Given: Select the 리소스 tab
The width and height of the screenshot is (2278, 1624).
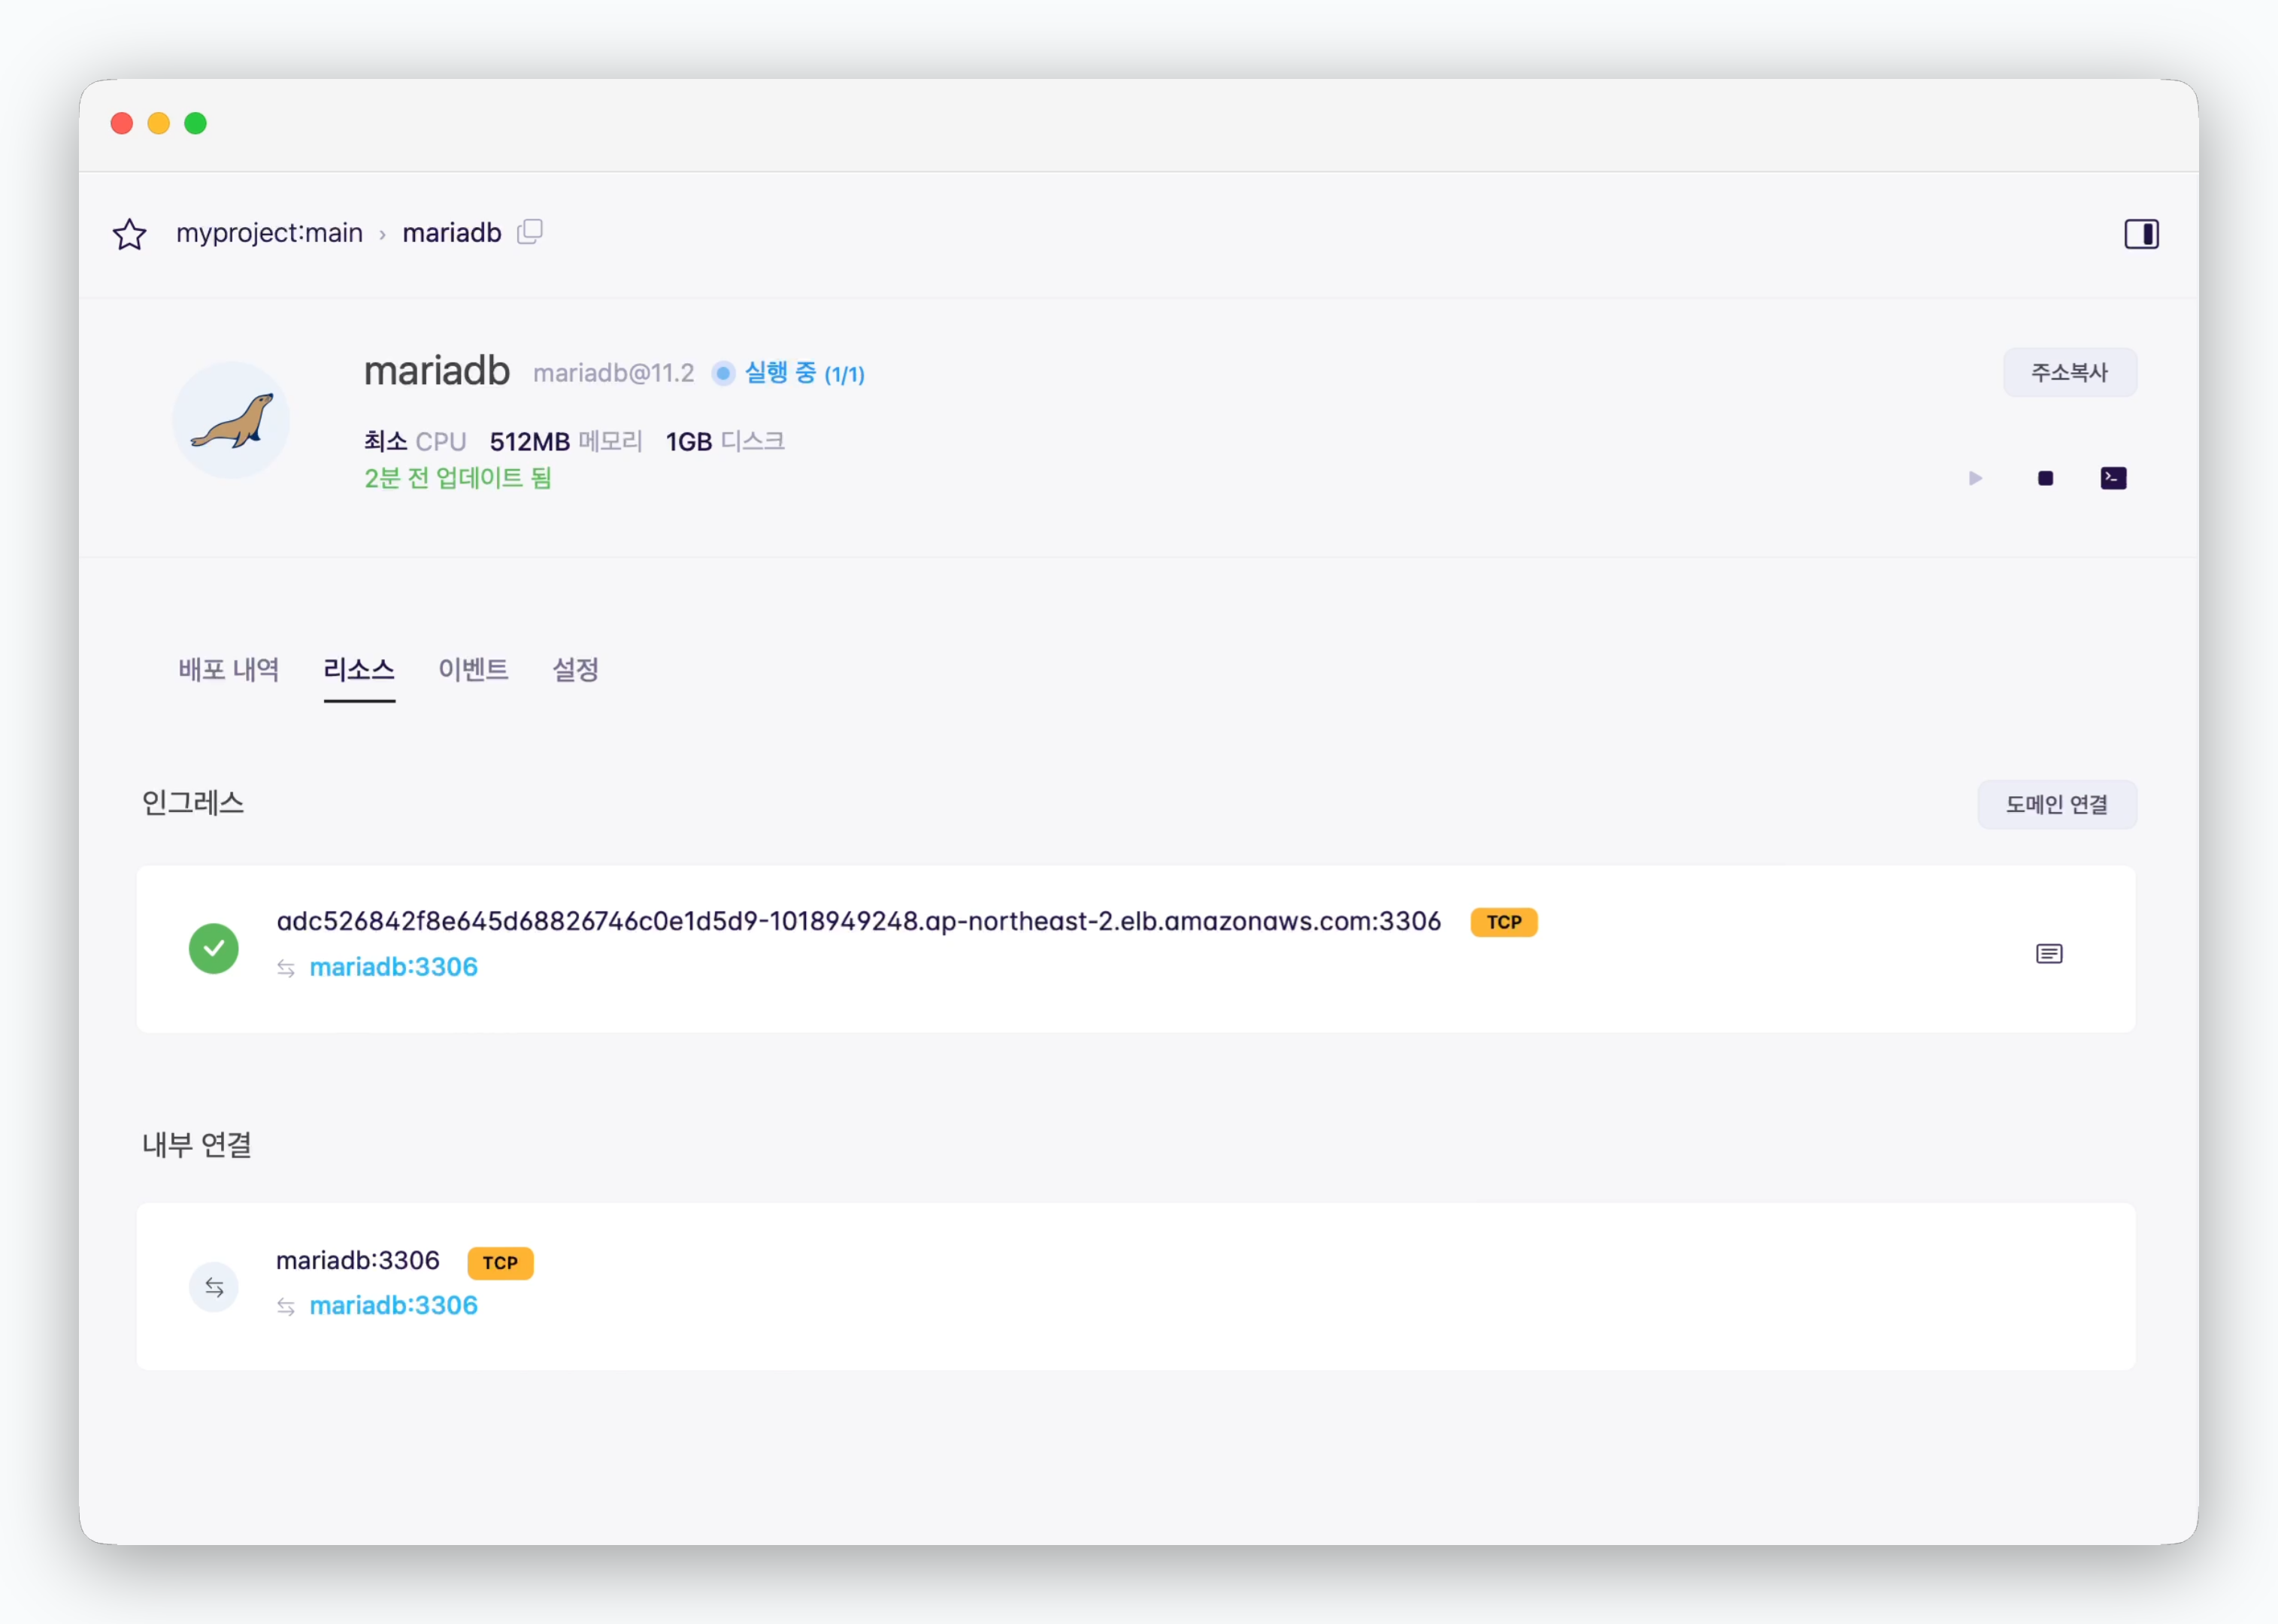Looking at the screenshot, I should [359, 669].
